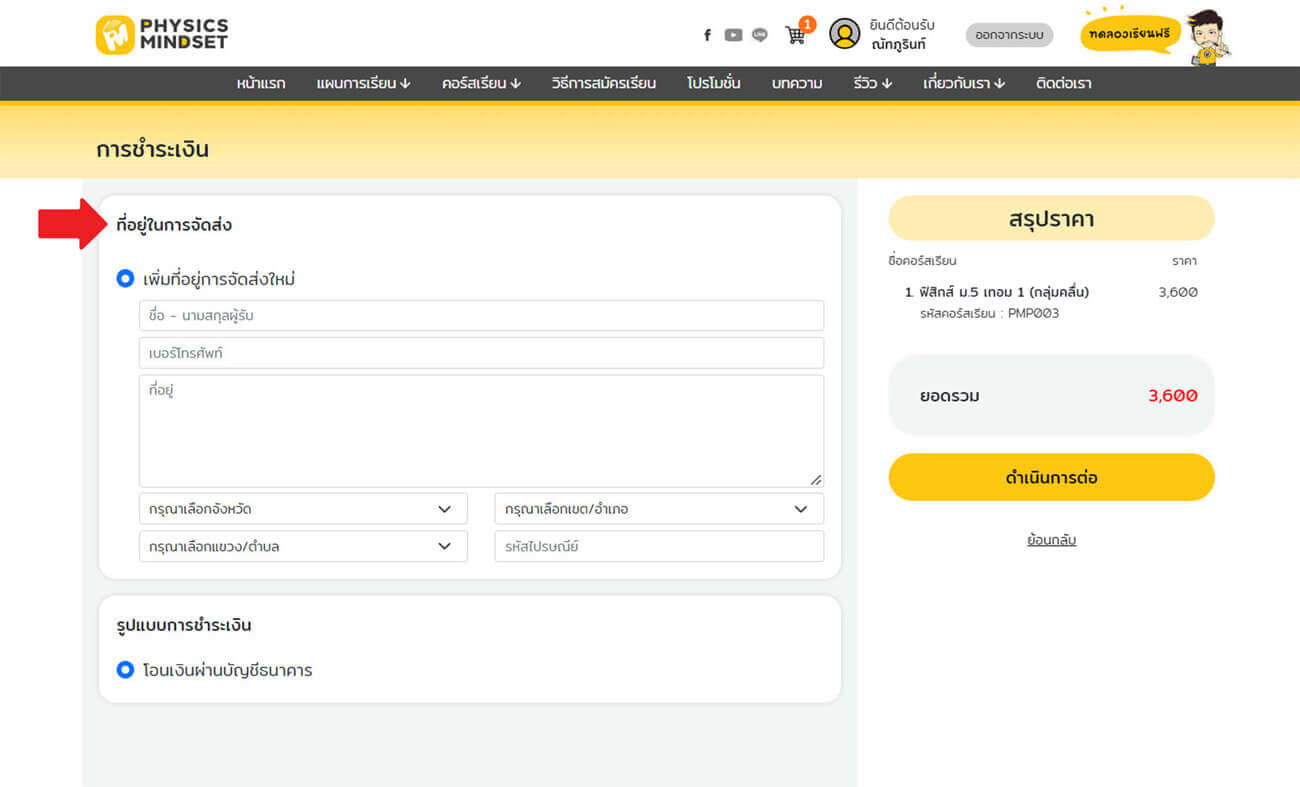Select โอนเงินผ่านบัญชีธนาคาร payment radio button

pos(125,670)
